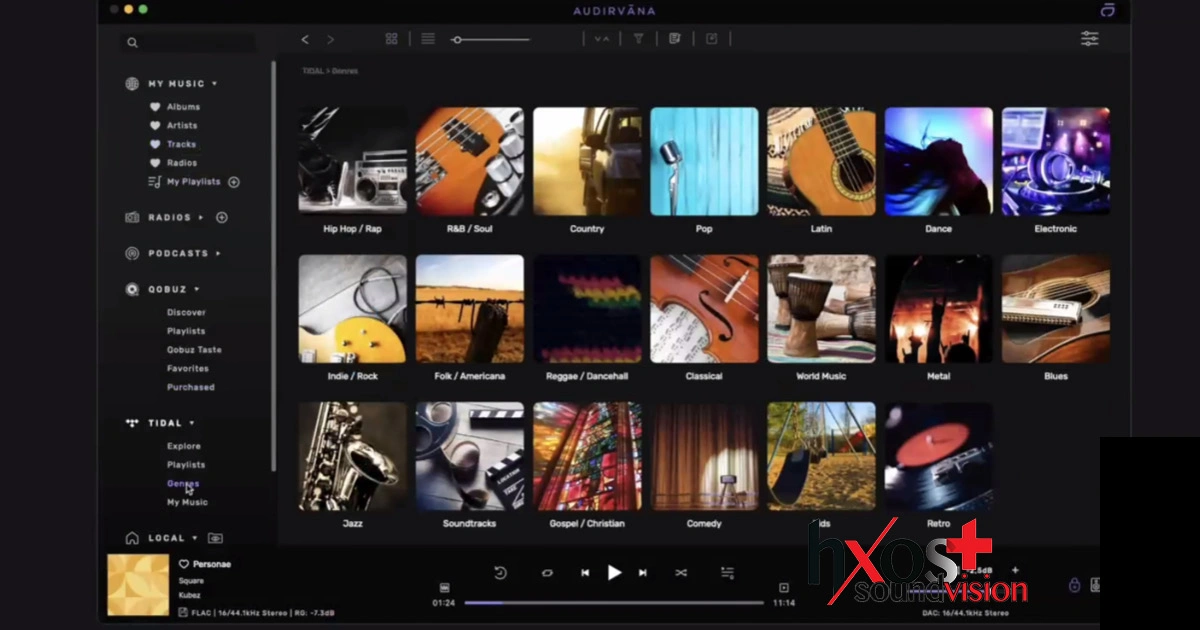Collapse the TIDAL section arrow
The image size is (1200, 630).
click(x=192, y=423)
